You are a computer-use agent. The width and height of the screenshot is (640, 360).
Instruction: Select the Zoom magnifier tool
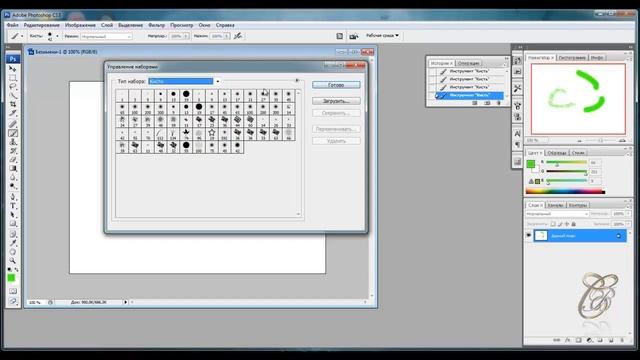[13, 260]
